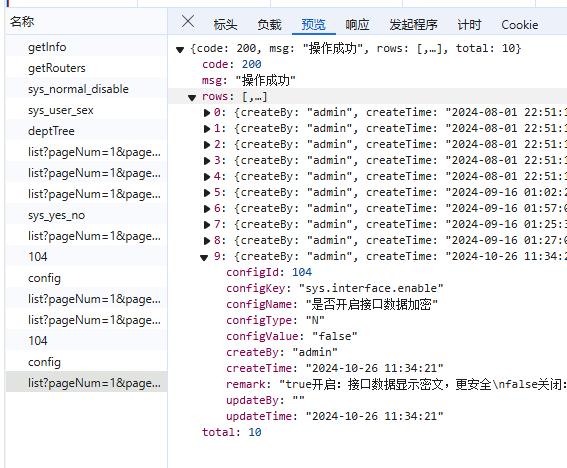Switch to the 计时 tab

(469, 25)
